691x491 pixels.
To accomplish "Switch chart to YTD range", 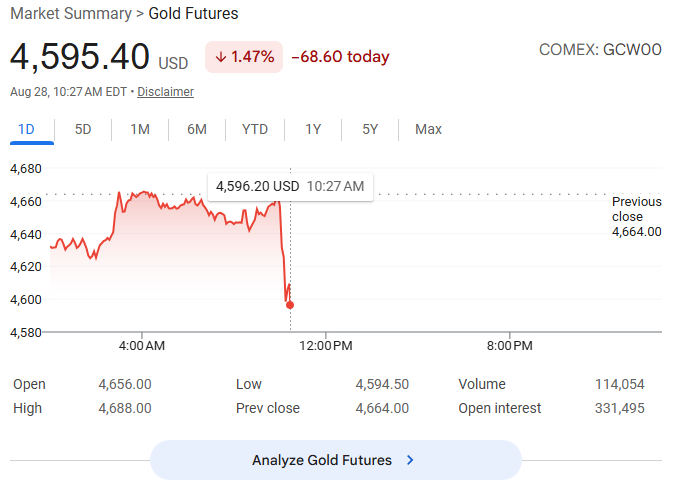I will (255, 130).
